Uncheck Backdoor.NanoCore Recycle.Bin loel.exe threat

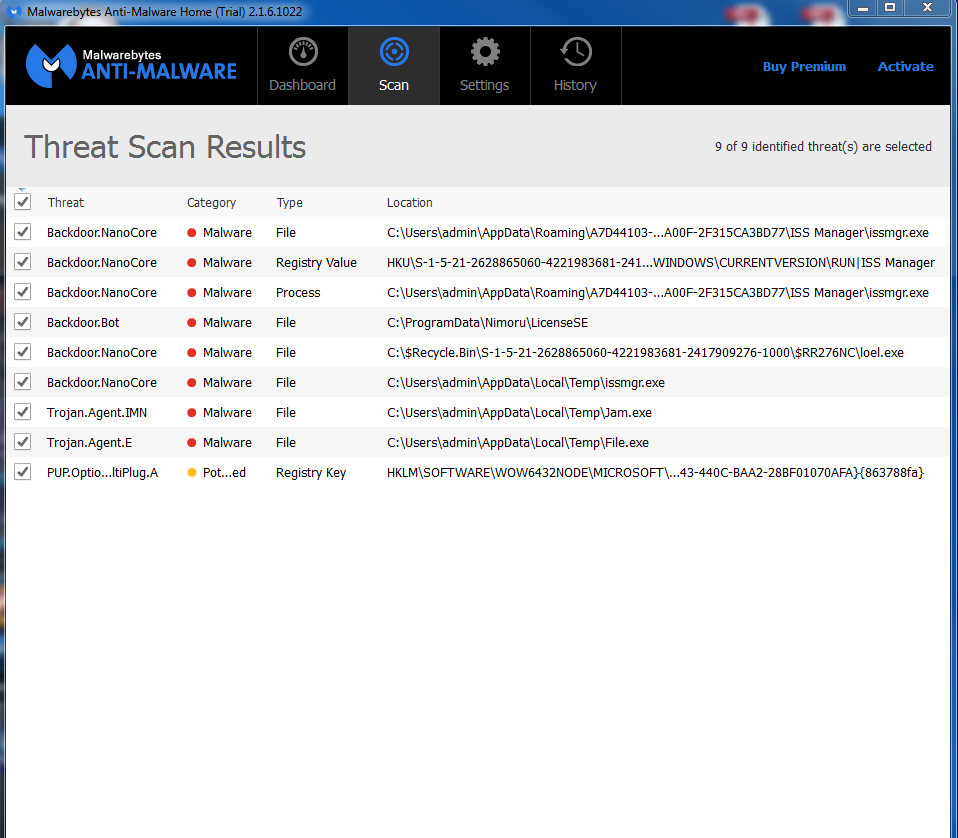pyautogui.click(x=23, y=352)
